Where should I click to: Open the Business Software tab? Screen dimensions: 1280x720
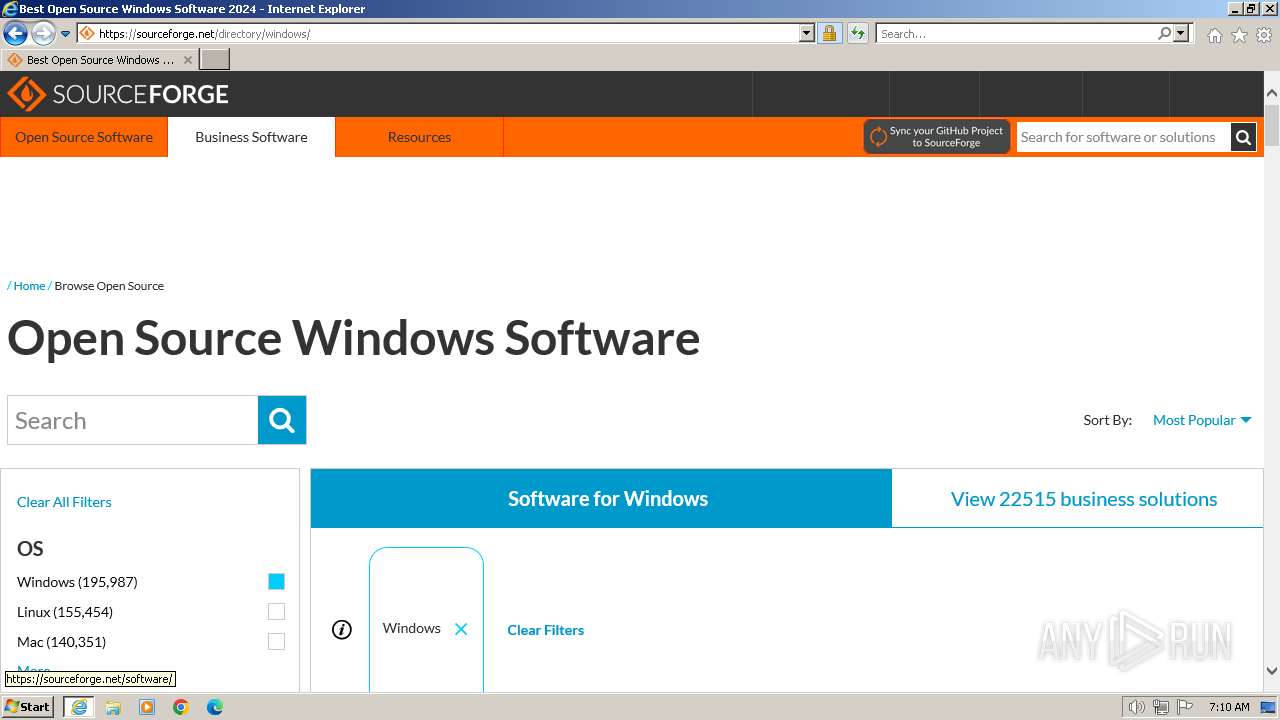(x=251, y=137)
